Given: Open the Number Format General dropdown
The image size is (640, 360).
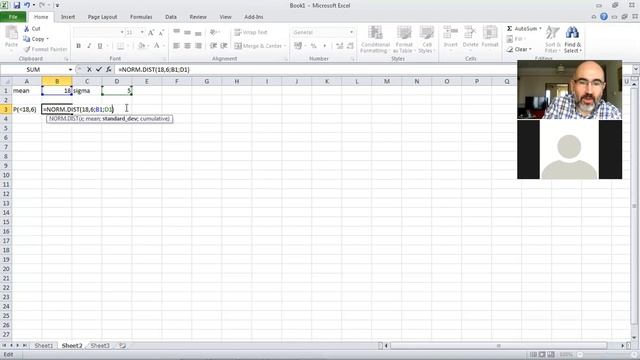Looking at the screenshot, I should [351, 32].
